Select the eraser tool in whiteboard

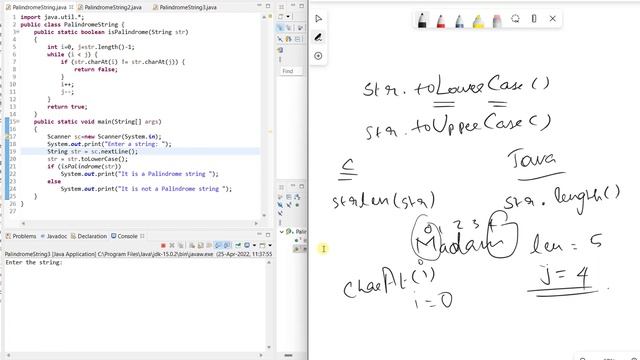tap(497, 20)
